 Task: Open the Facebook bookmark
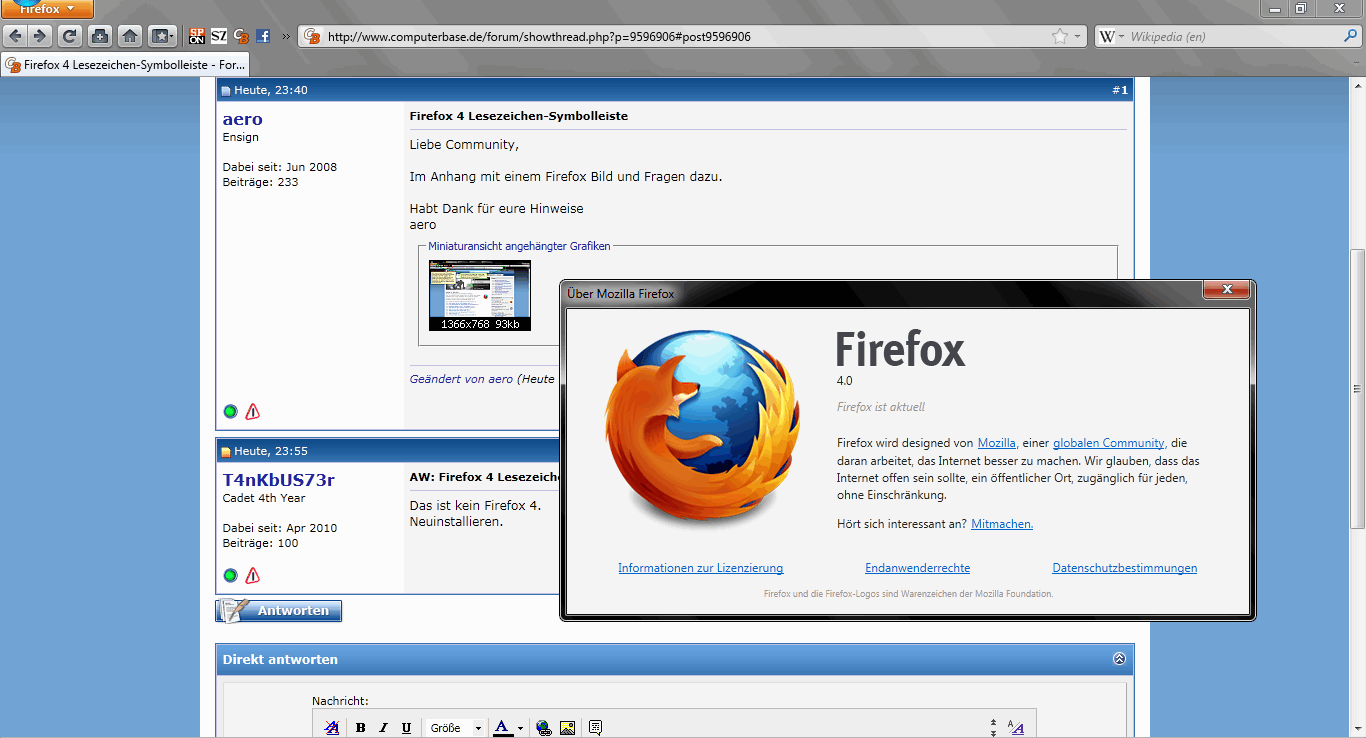click(263, 36)
